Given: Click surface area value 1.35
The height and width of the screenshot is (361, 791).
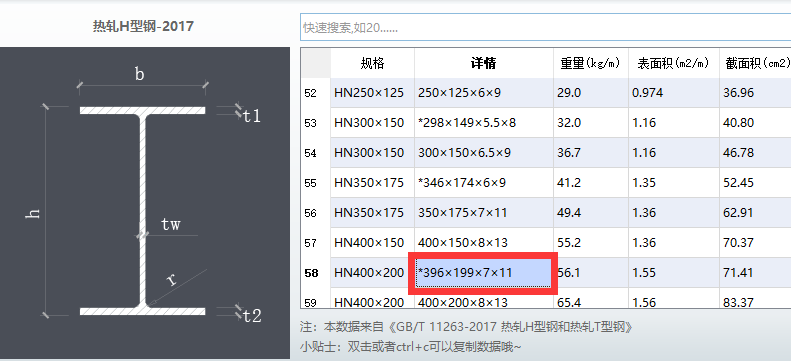Looking at the screenshot, I should 673,183.
